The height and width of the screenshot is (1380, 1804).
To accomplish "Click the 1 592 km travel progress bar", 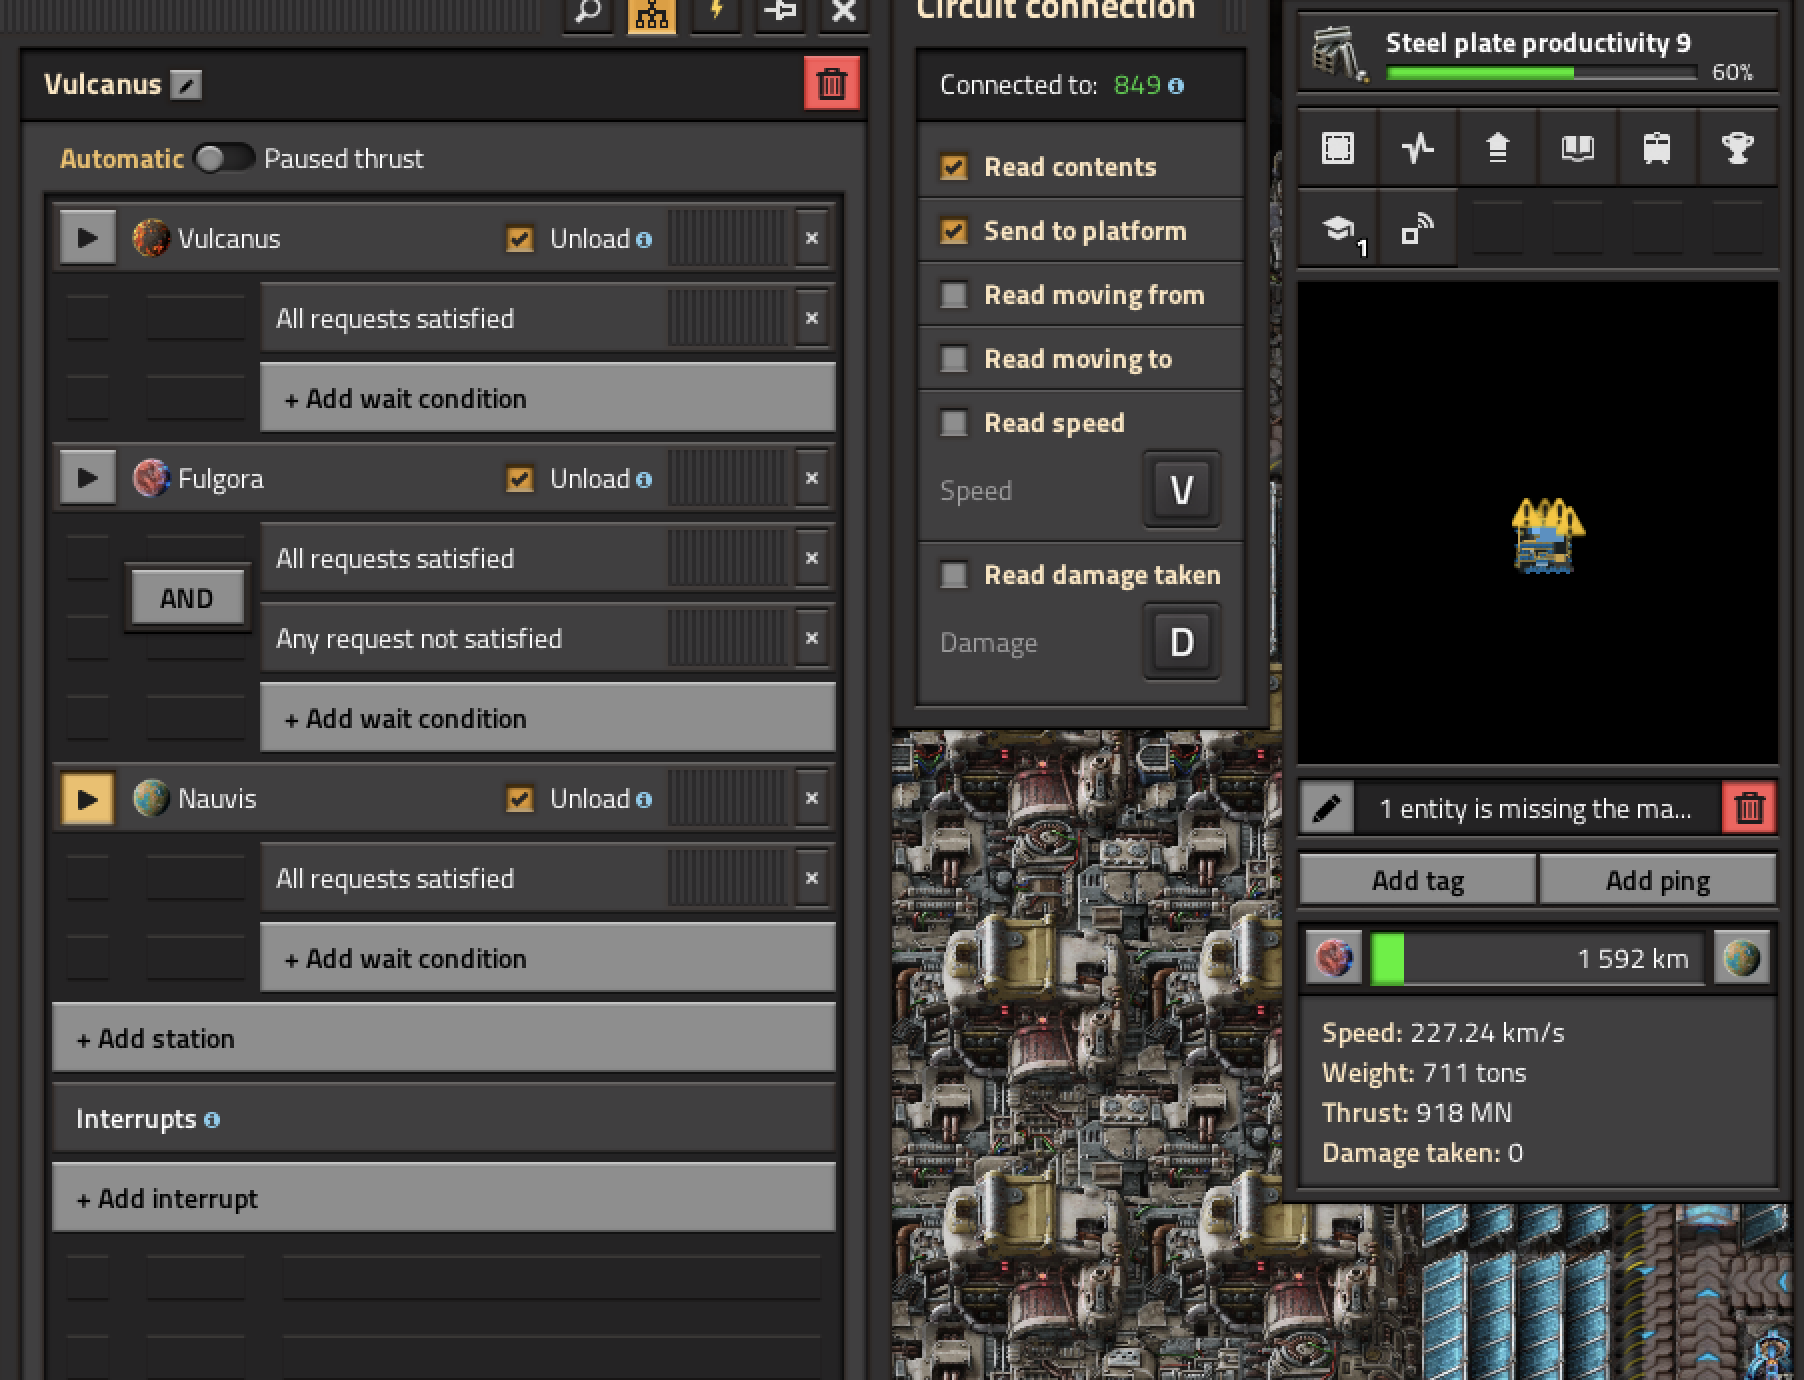I will click(1537, 958).
